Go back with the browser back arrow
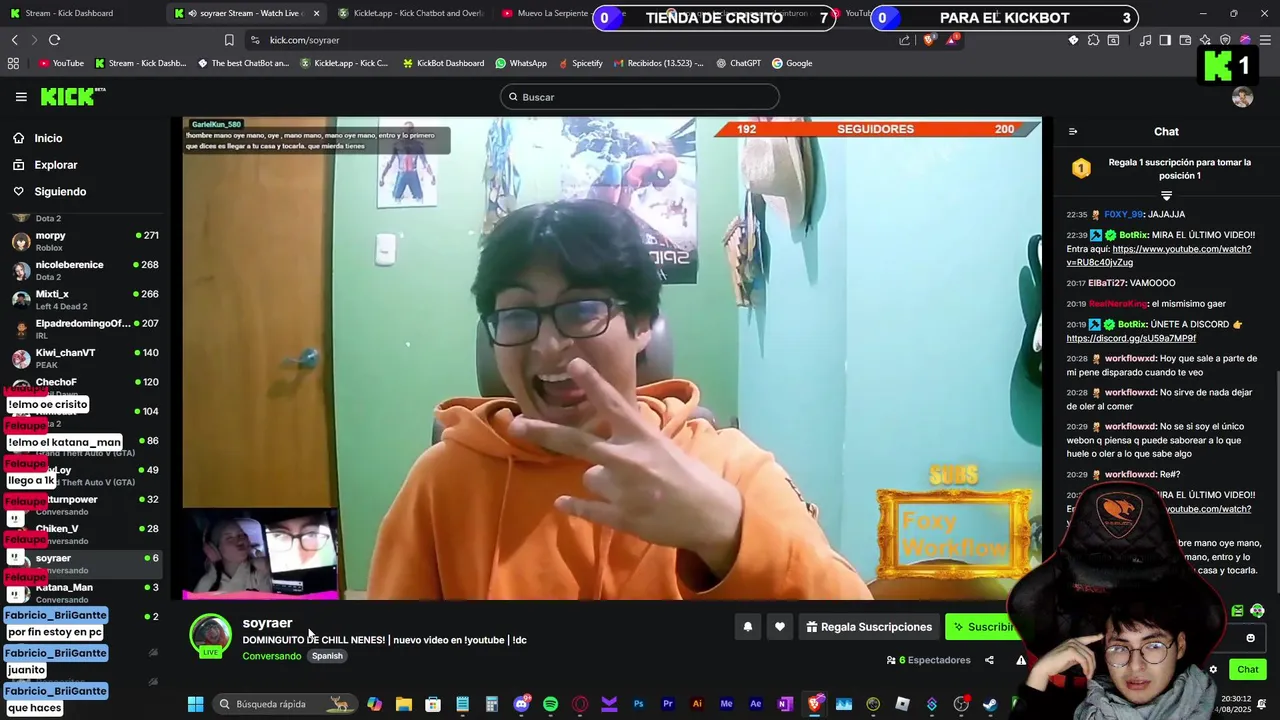 pyautogui.click(x=14, y=40)
